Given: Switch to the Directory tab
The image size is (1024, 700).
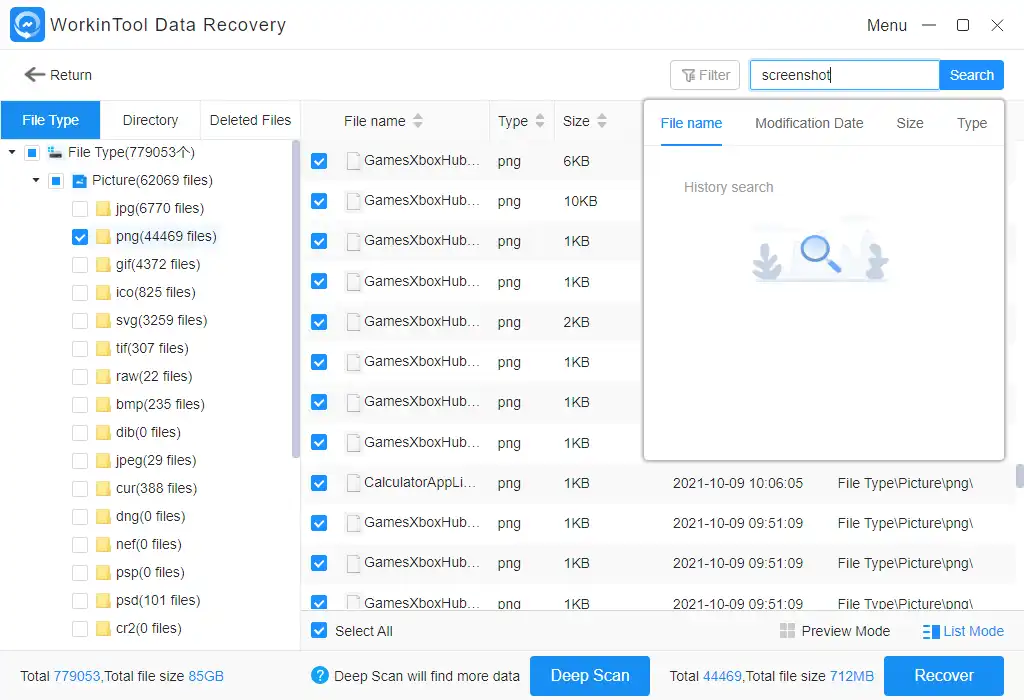Looking at the screenshot, I should [150, 120].
